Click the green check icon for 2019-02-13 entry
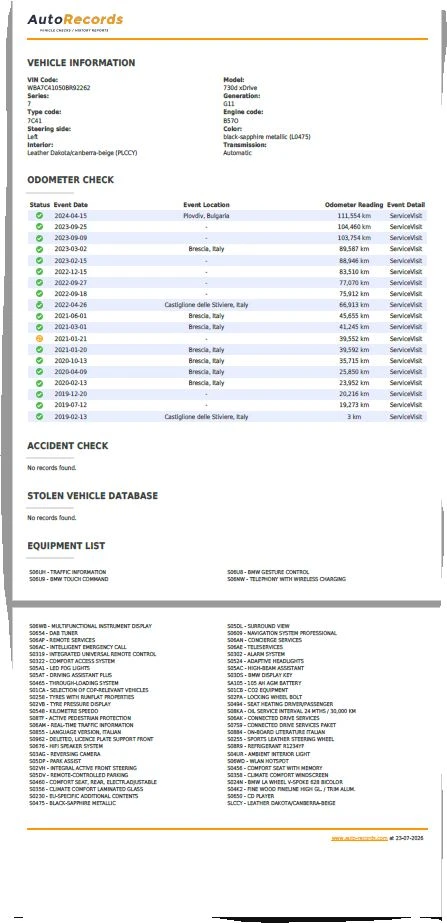The height and width of the screenshot is (923, 447). click(39, 417)
